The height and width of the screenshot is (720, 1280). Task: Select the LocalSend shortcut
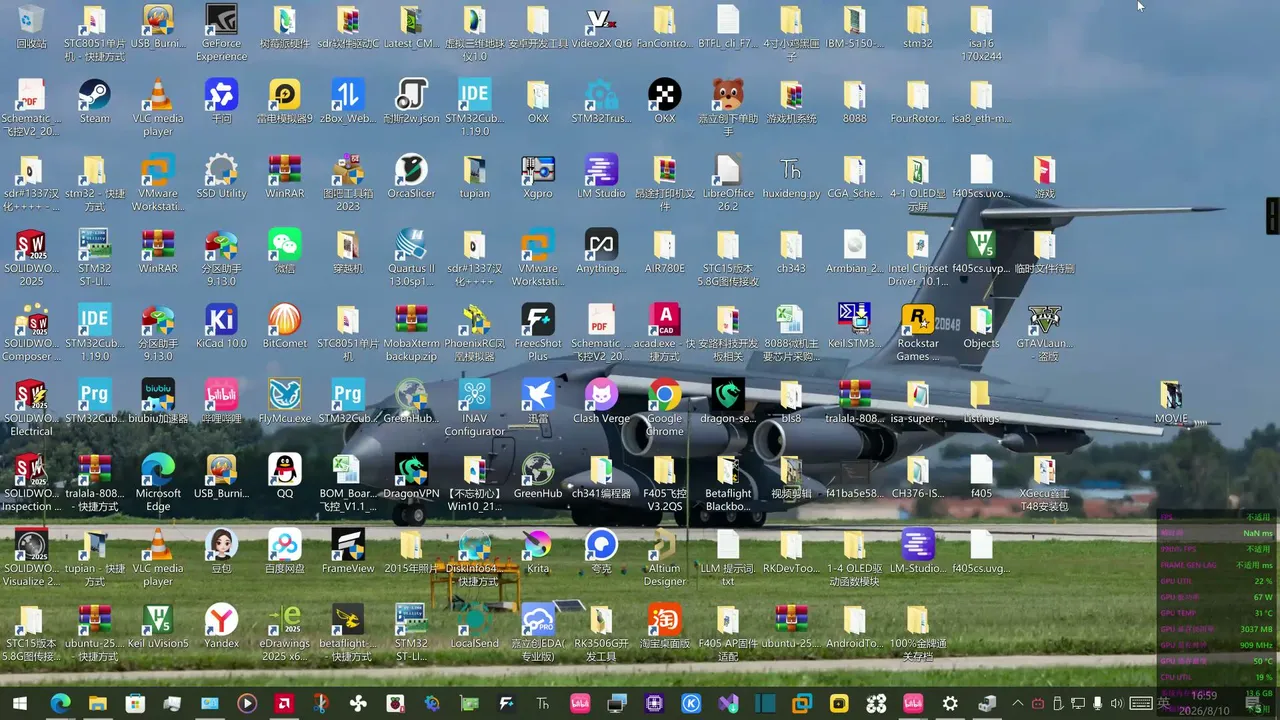click(x=475, y=627)
